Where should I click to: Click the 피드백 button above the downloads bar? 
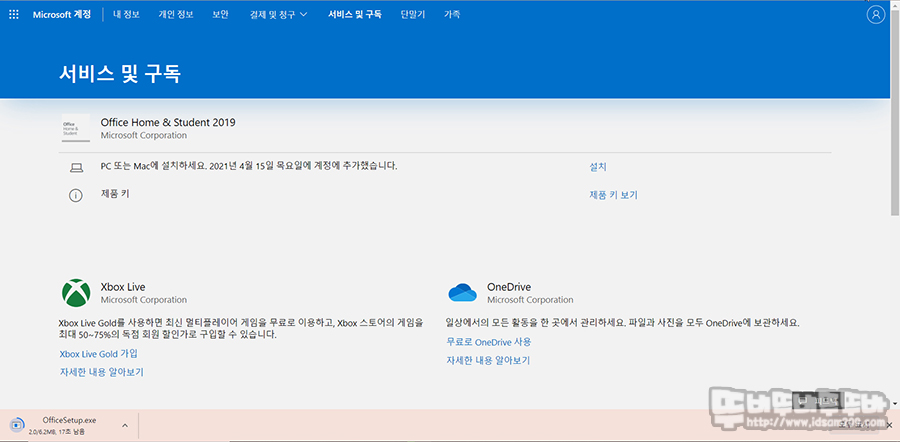click(x=819, y=400)
